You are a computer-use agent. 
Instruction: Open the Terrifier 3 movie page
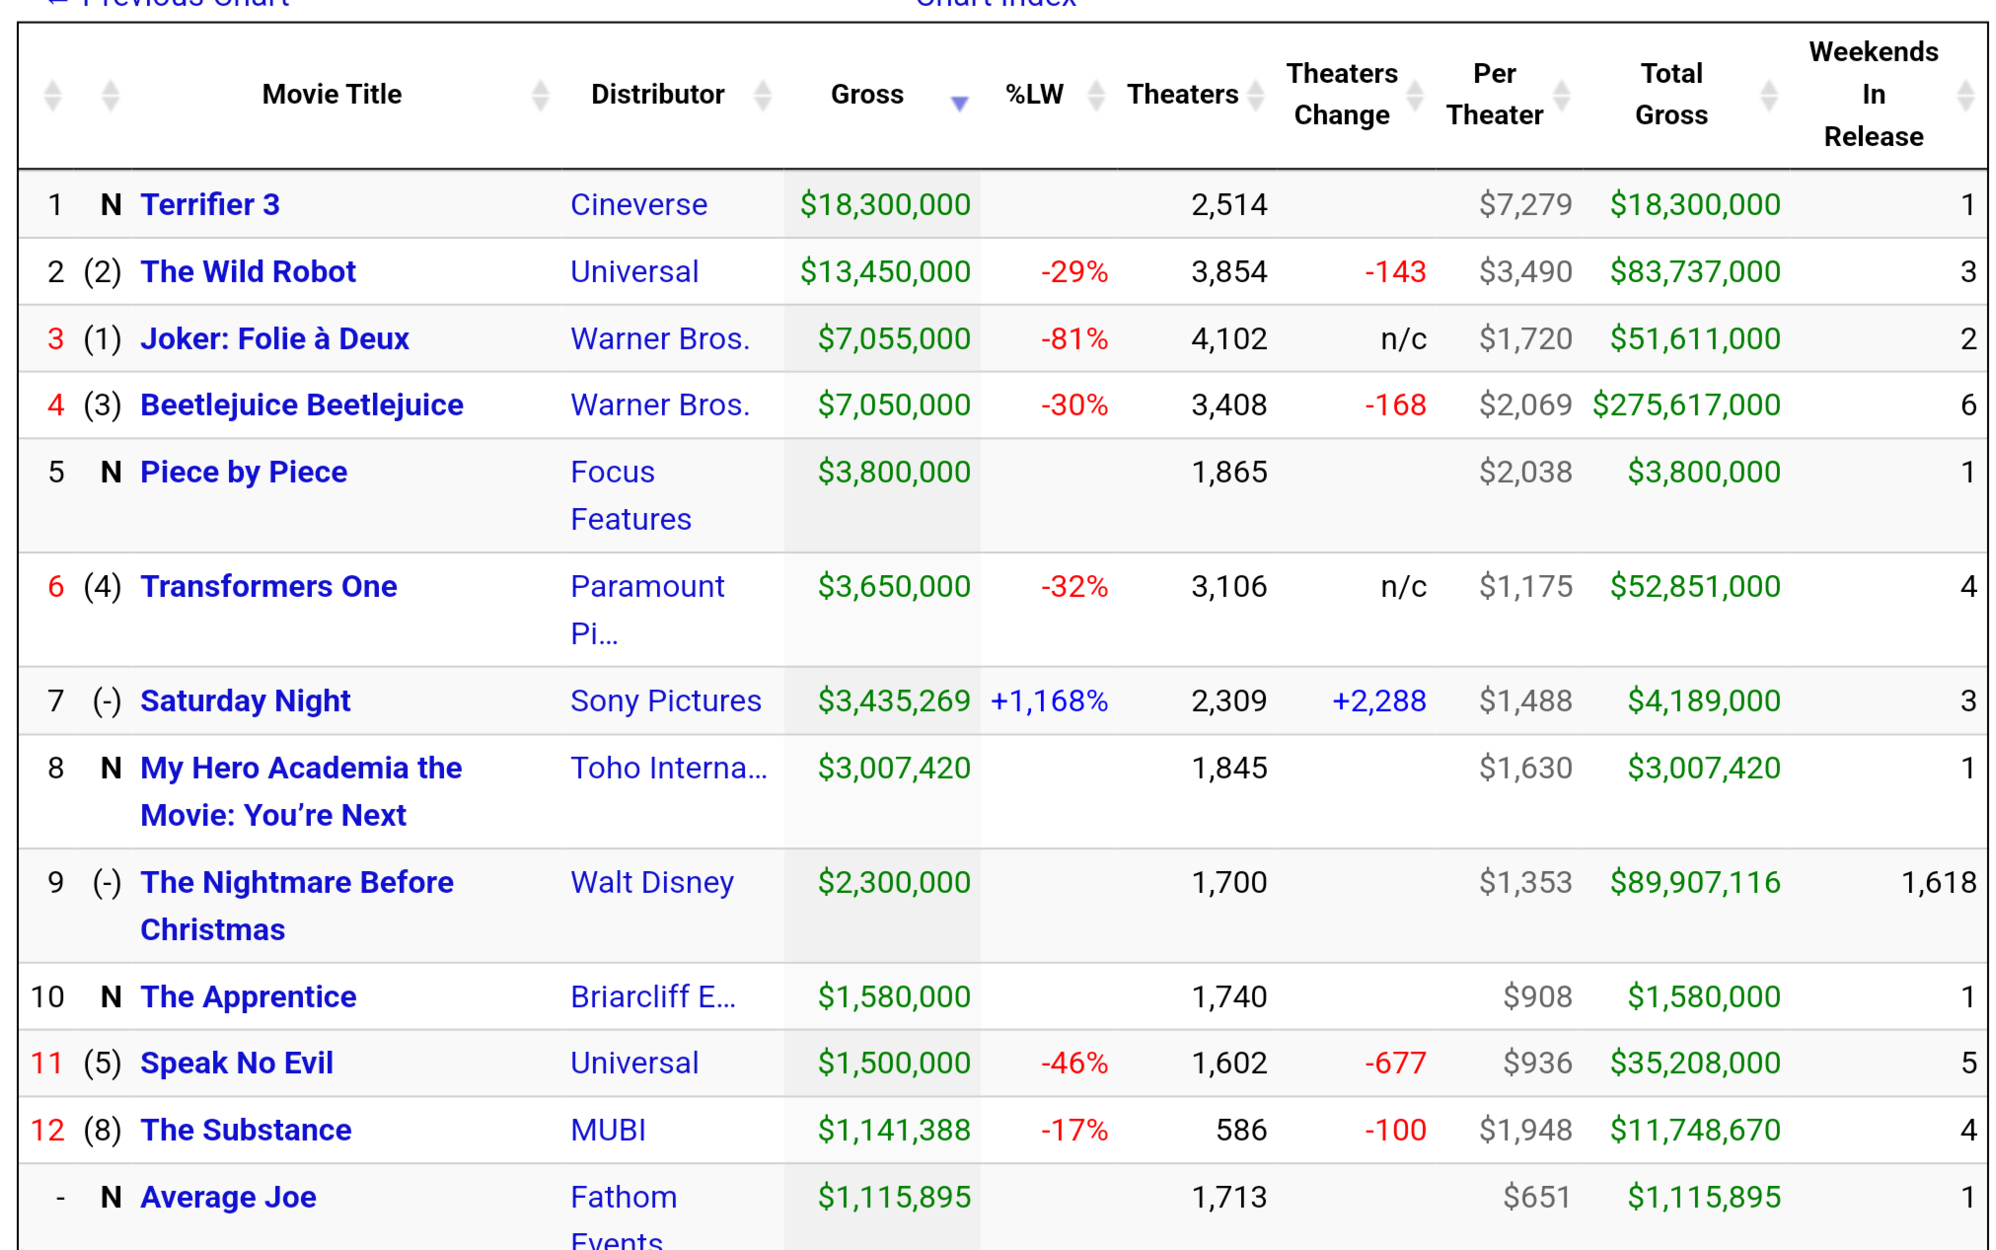click(210, 204)
